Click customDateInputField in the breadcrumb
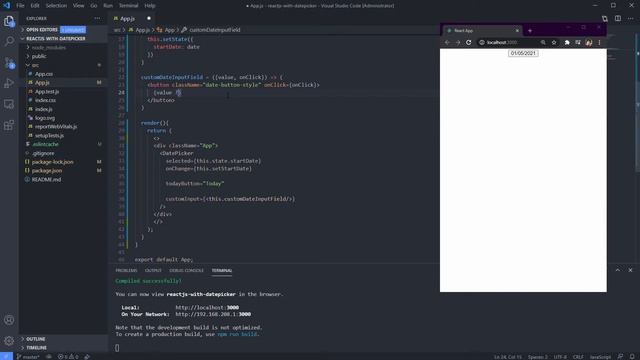The image size is (640, 360). tap(214, 30)
